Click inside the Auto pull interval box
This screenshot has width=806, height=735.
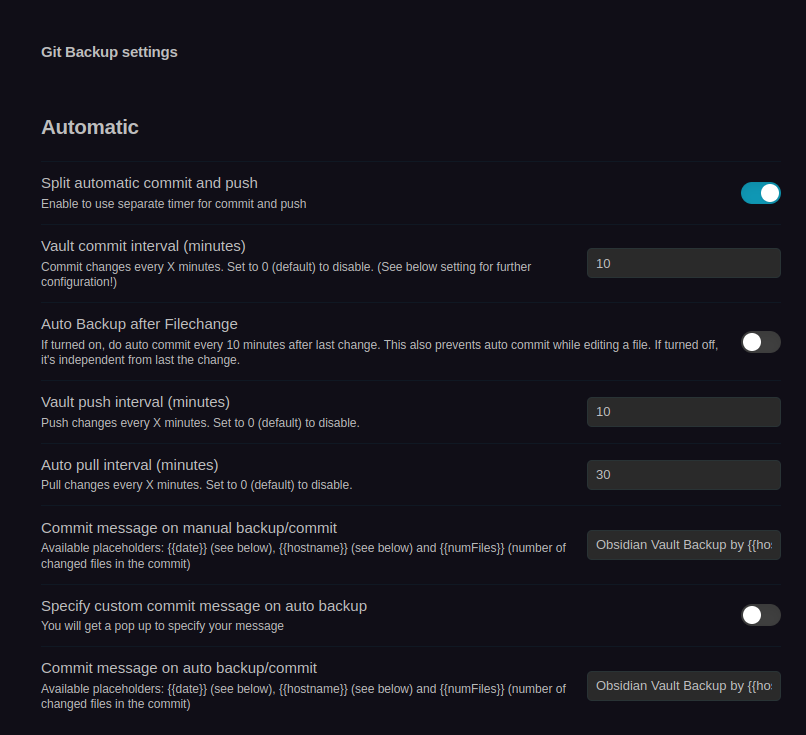tap(683, 474)
